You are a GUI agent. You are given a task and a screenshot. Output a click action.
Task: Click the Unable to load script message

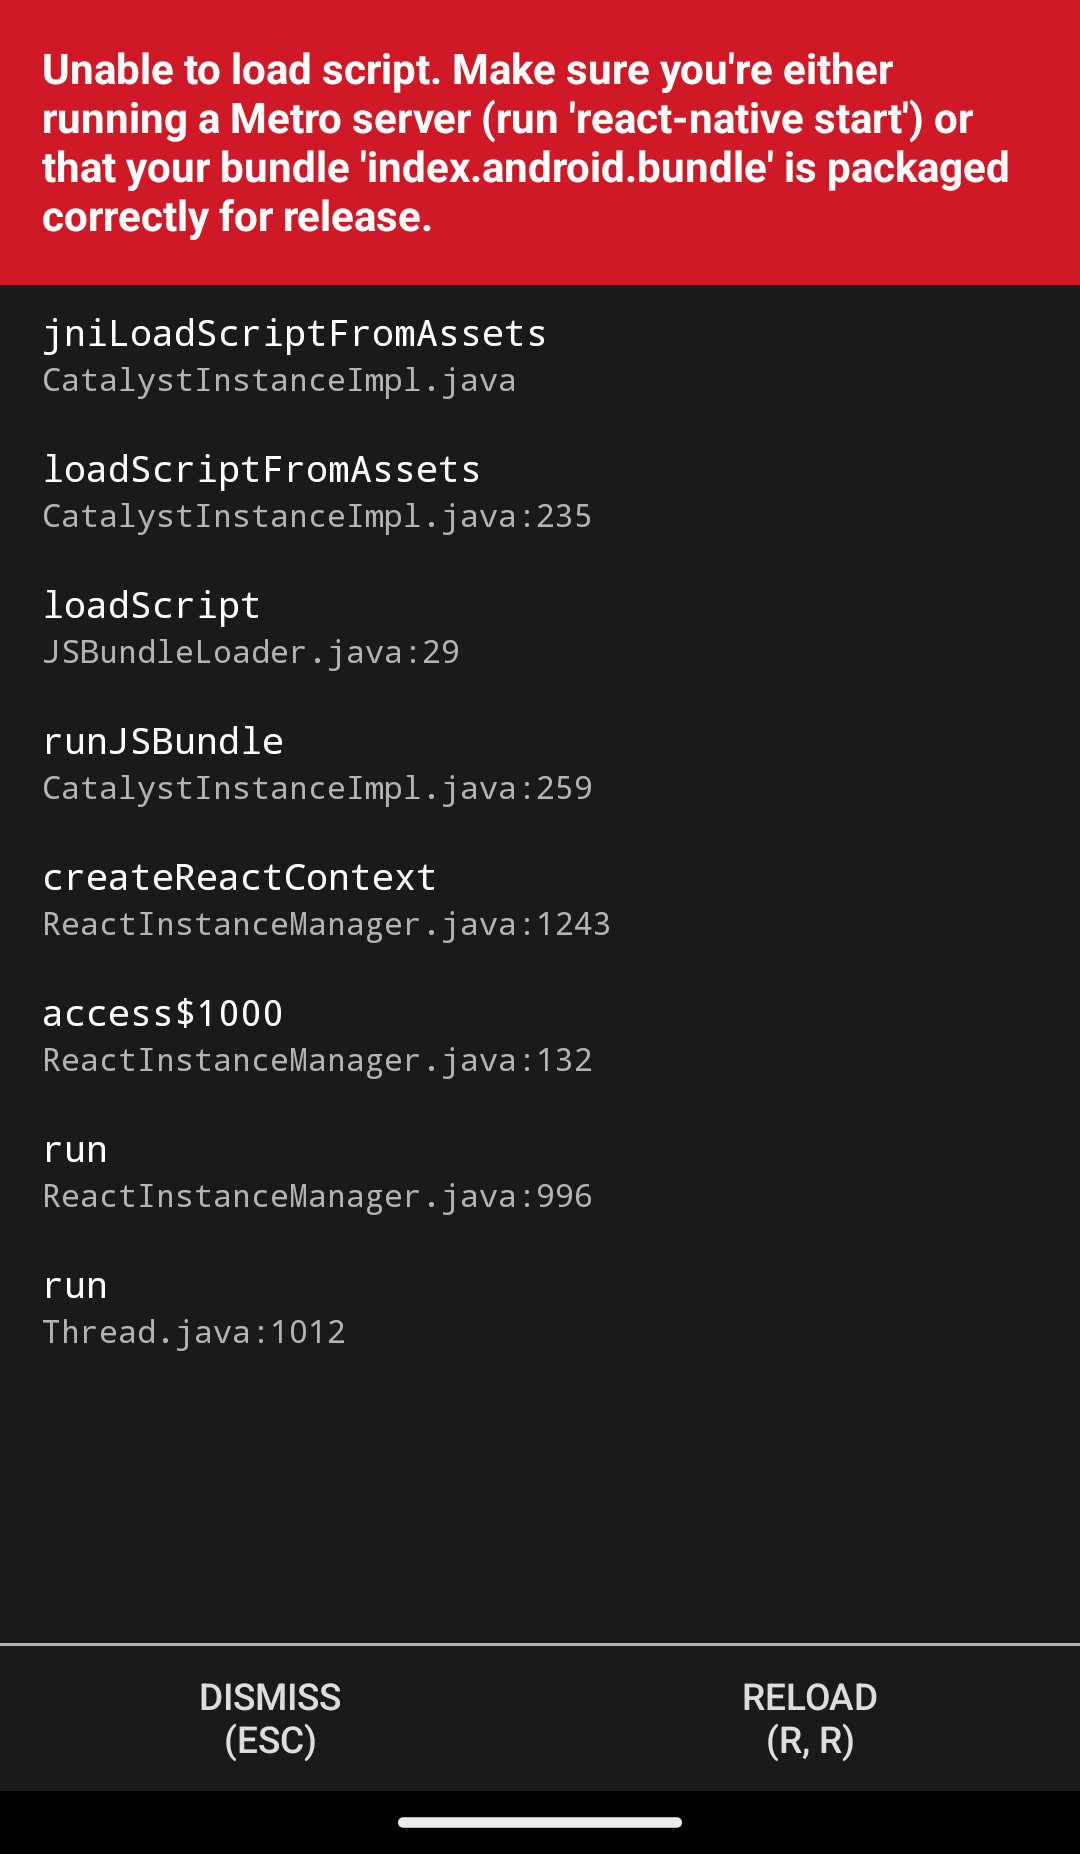(525, 142)
